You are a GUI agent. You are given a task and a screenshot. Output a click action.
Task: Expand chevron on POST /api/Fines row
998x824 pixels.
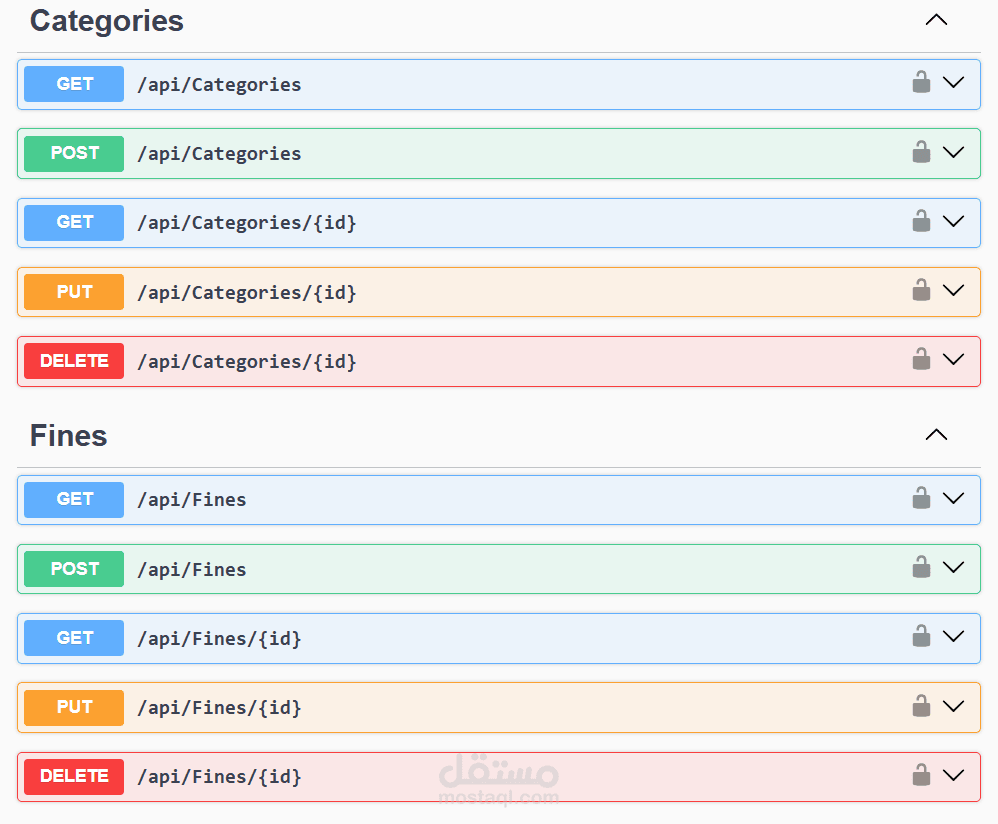954,567
